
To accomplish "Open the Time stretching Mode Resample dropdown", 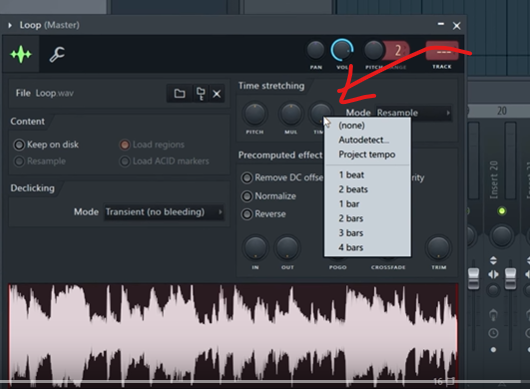I will coord(414,113).
